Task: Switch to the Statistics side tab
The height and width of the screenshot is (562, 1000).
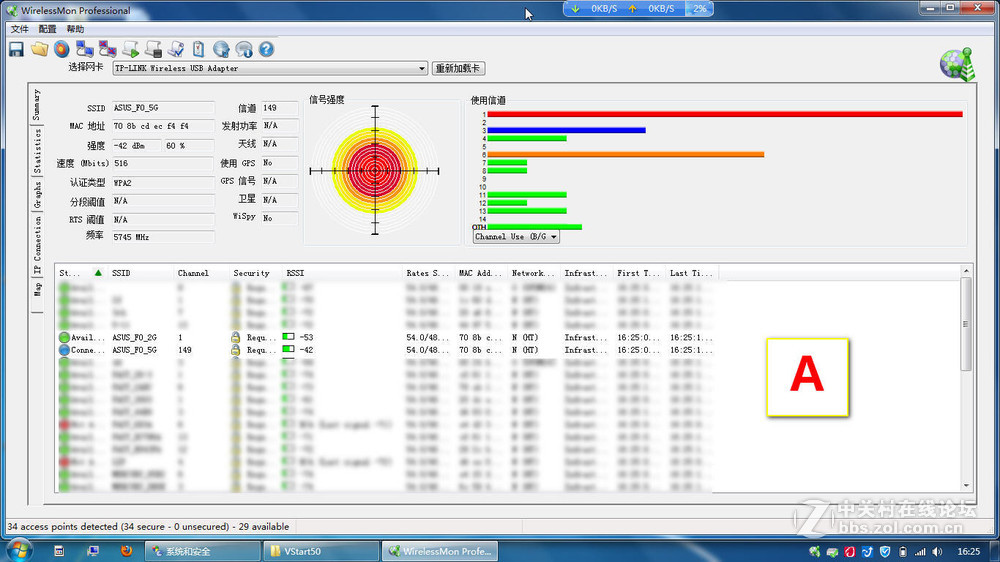Action: 38,151
